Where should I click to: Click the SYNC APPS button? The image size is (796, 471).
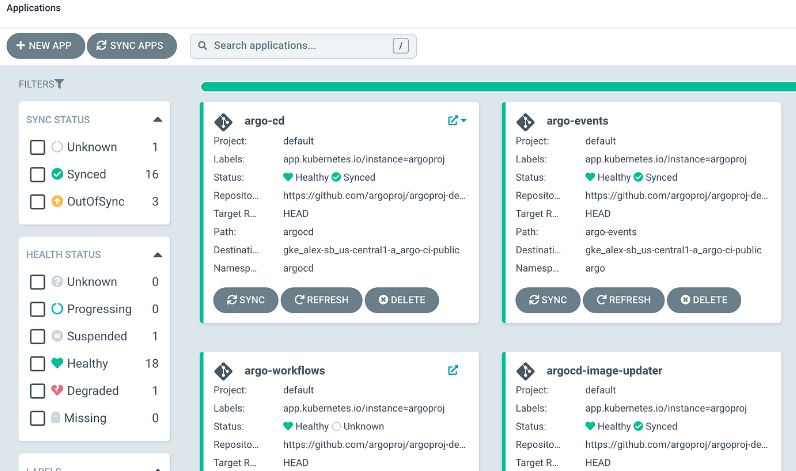[132, 46]
